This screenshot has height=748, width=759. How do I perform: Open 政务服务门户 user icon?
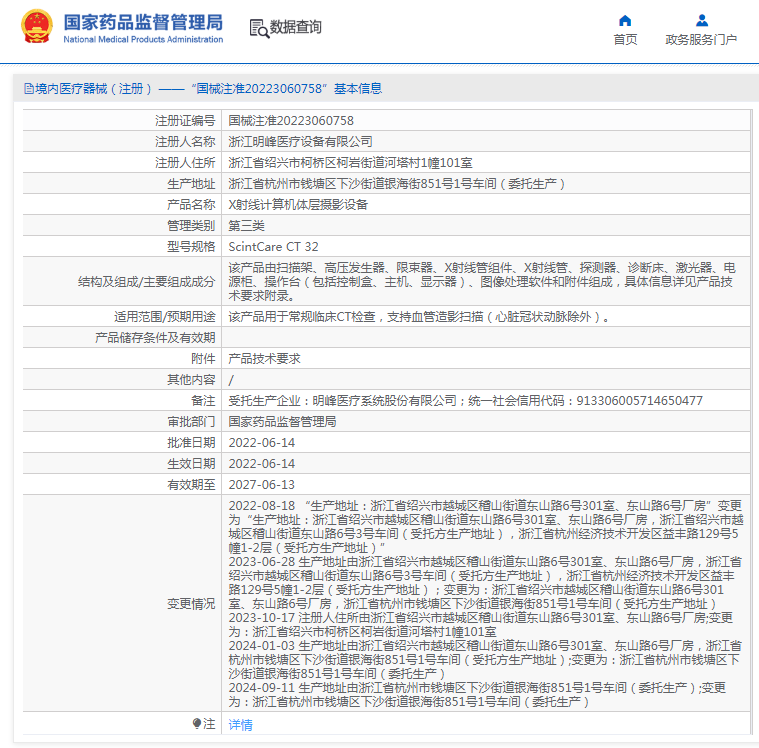click(701, 20)
